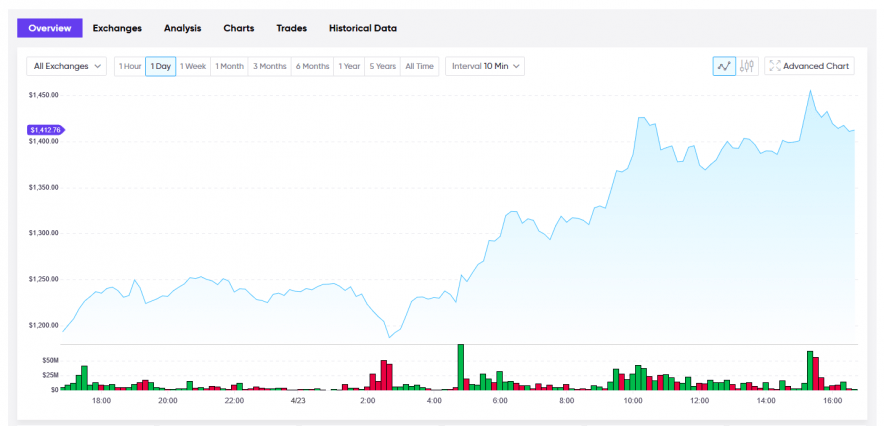884x426 pixels.
Task: Click the 12:00 time axis label
Action: (700, 401)
